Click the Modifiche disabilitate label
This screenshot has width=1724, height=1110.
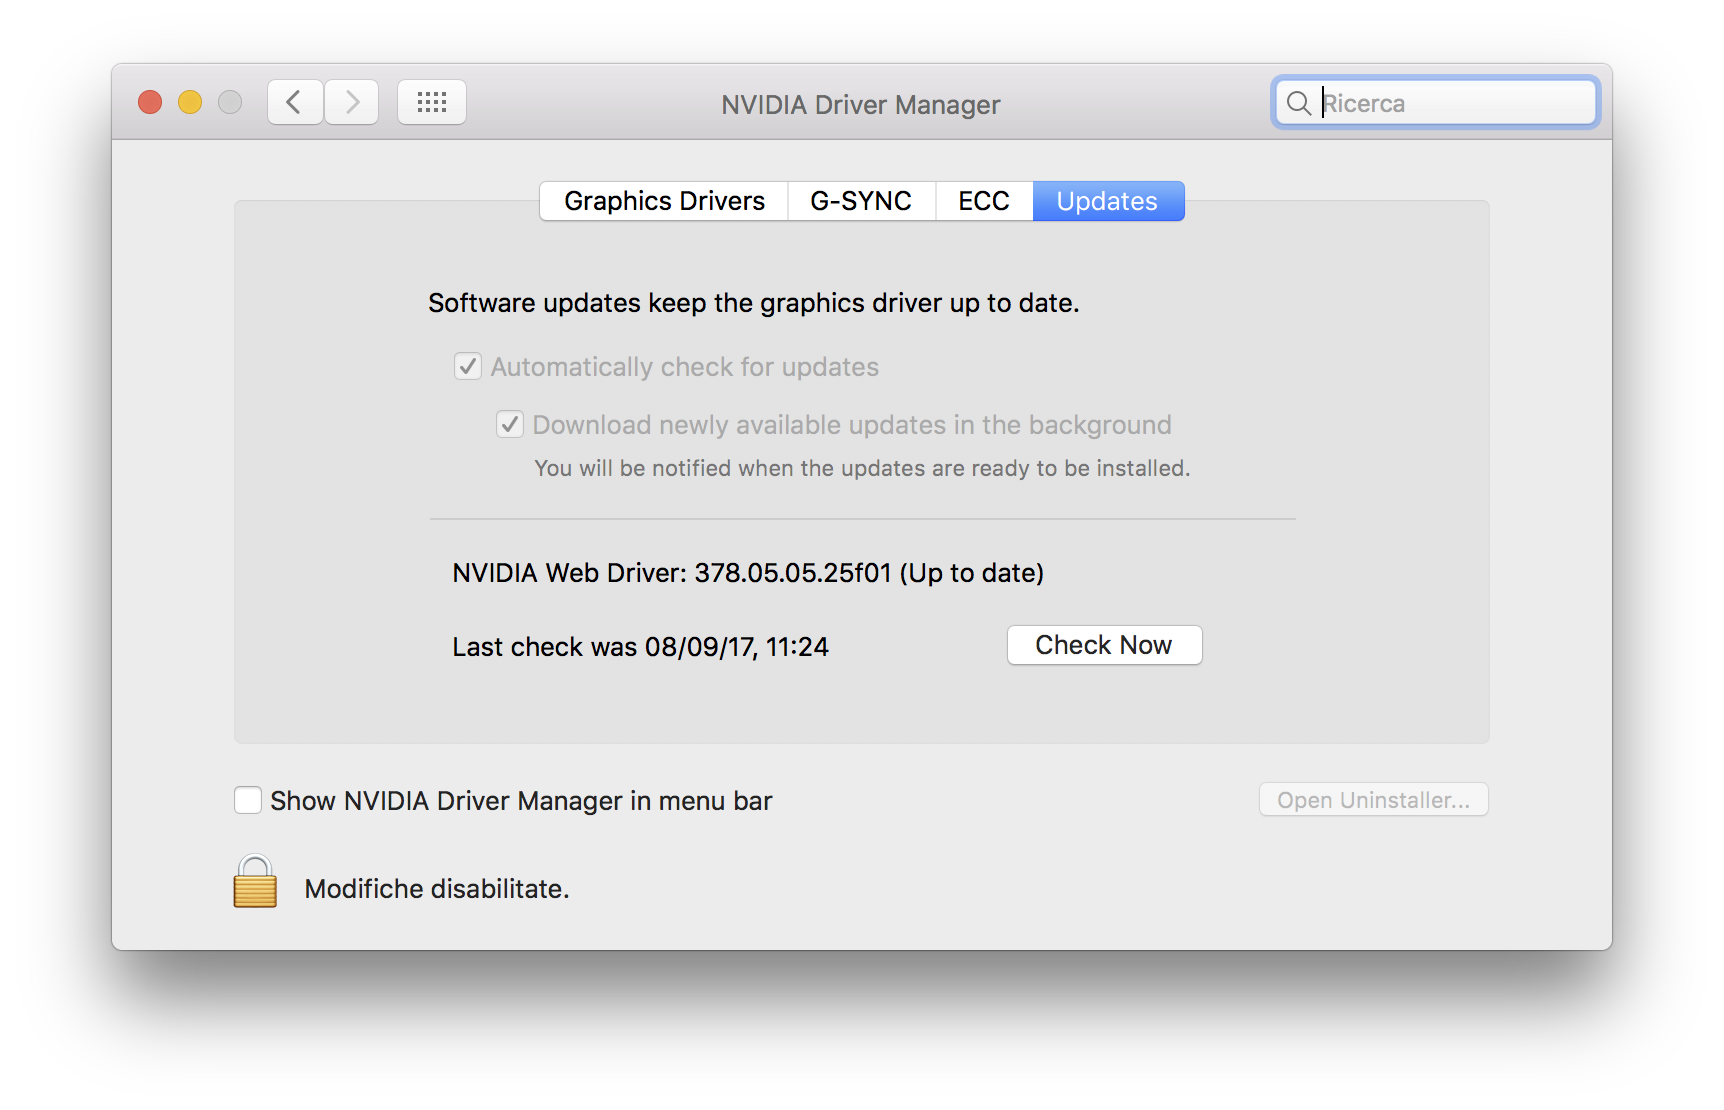(437, 889)
